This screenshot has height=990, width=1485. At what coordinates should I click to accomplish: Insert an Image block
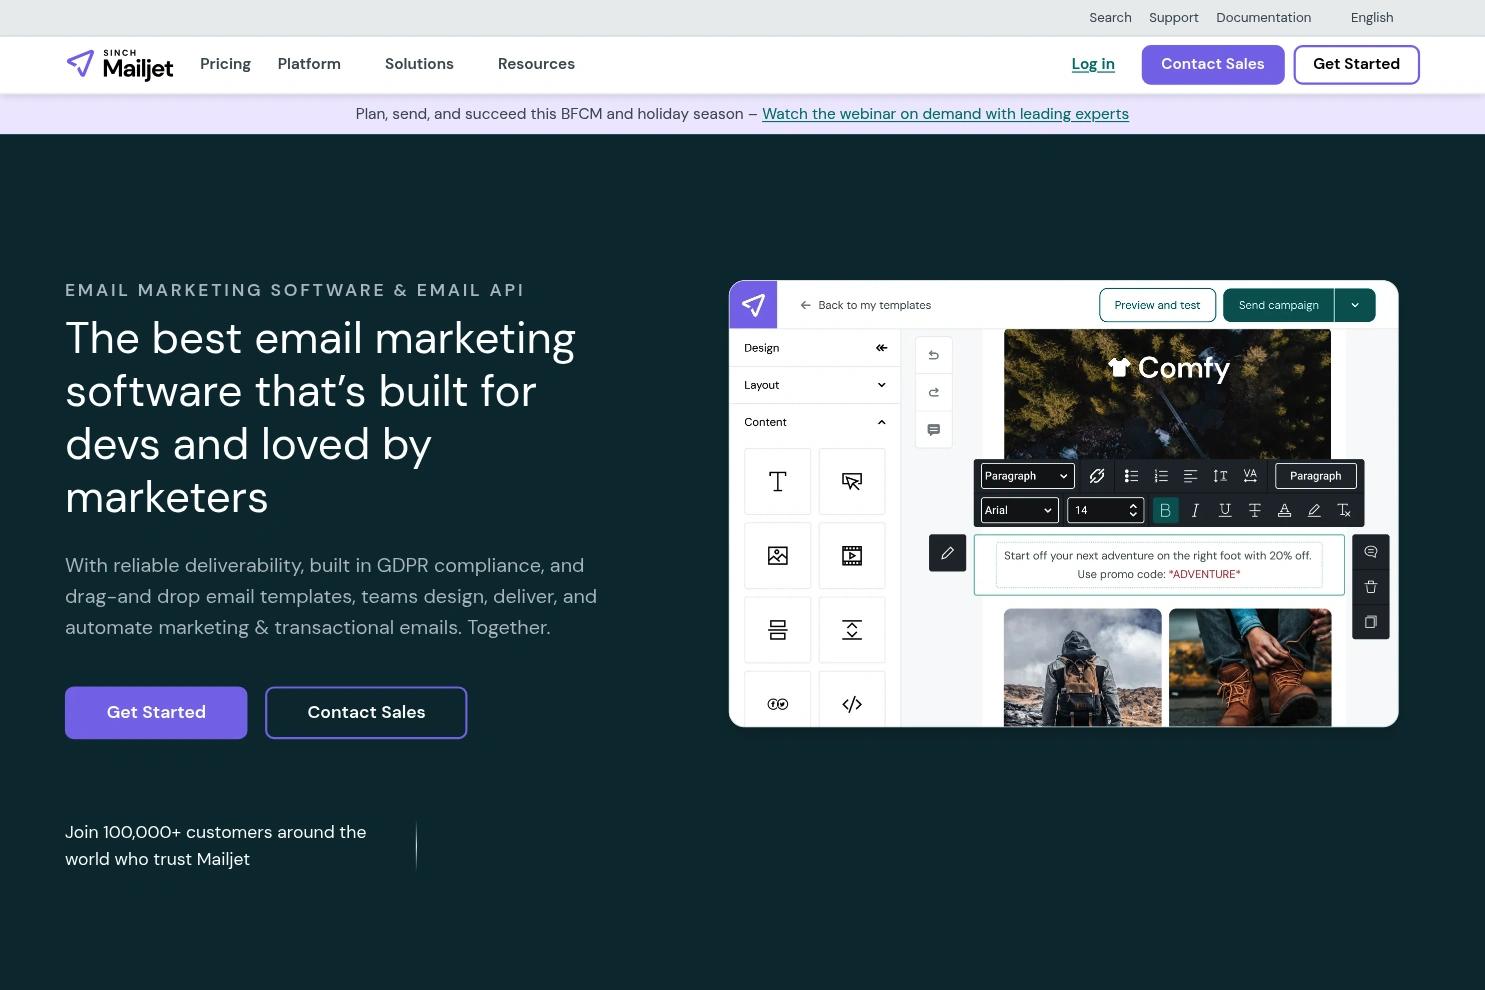click(777, 555)
